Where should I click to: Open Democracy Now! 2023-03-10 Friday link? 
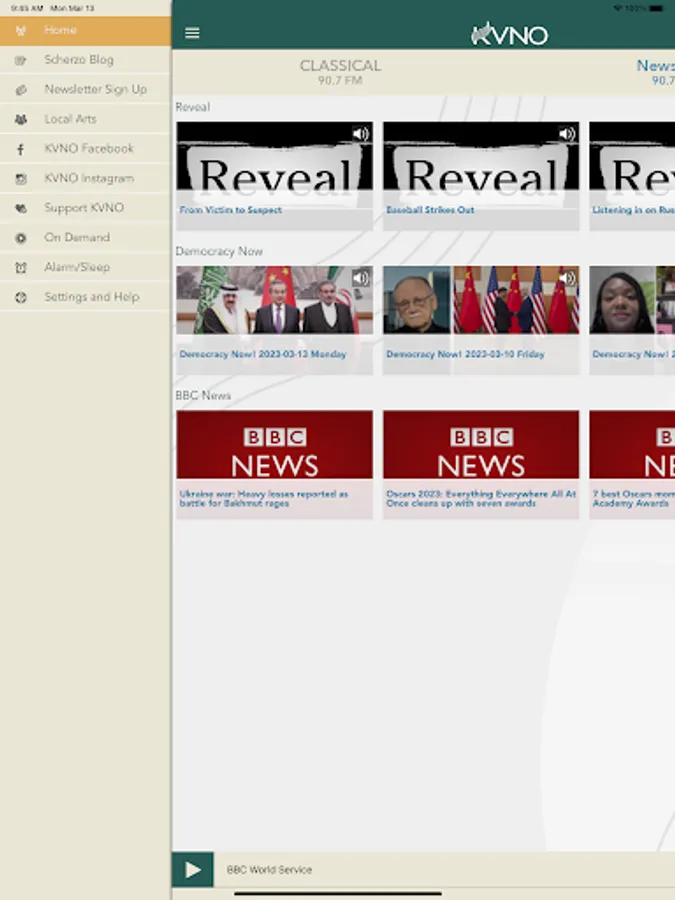coord(465,354)
